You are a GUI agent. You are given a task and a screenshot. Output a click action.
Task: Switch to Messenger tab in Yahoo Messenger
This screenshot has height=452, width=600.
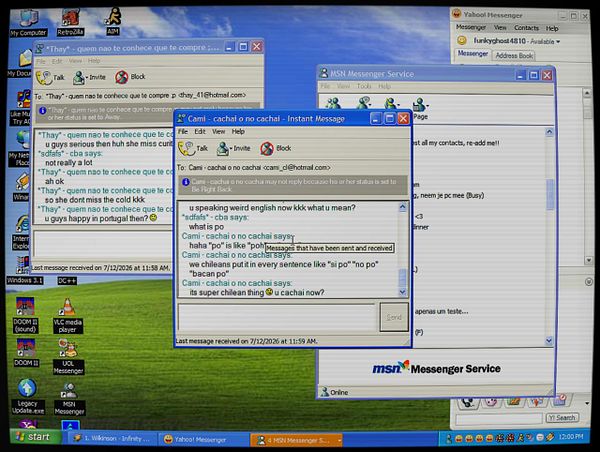point(473,54)
